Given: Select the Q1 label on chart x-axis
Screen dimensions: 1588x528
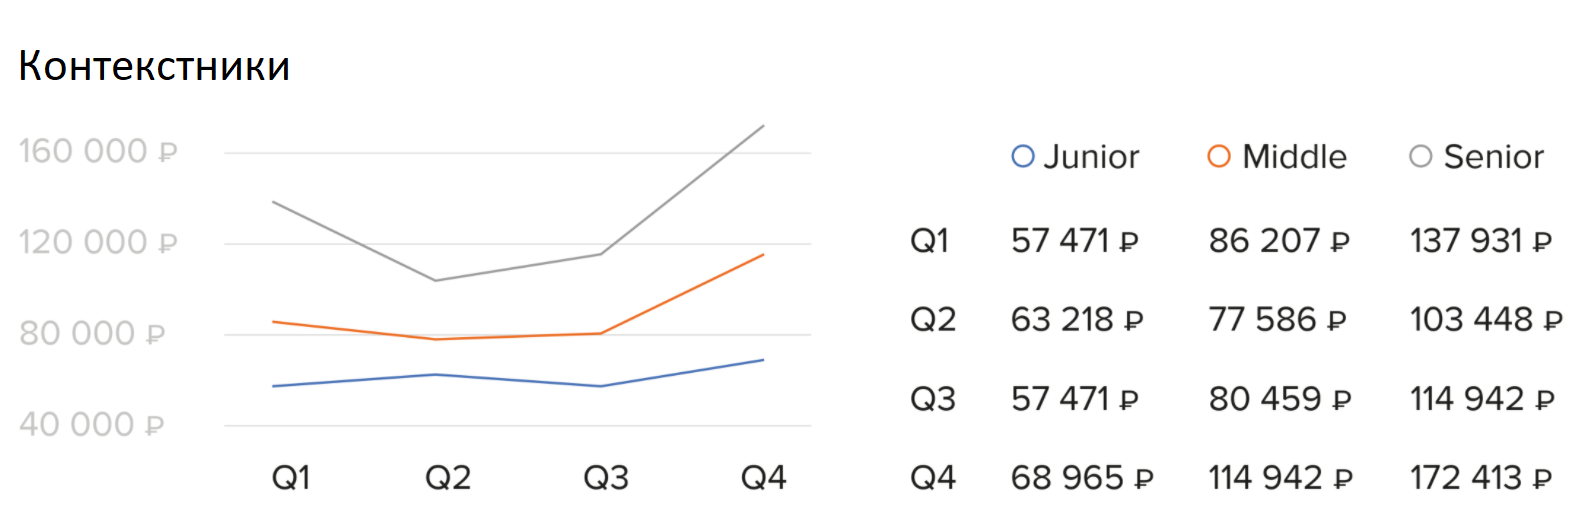Looking at the screenshot, I should [291, 478].
